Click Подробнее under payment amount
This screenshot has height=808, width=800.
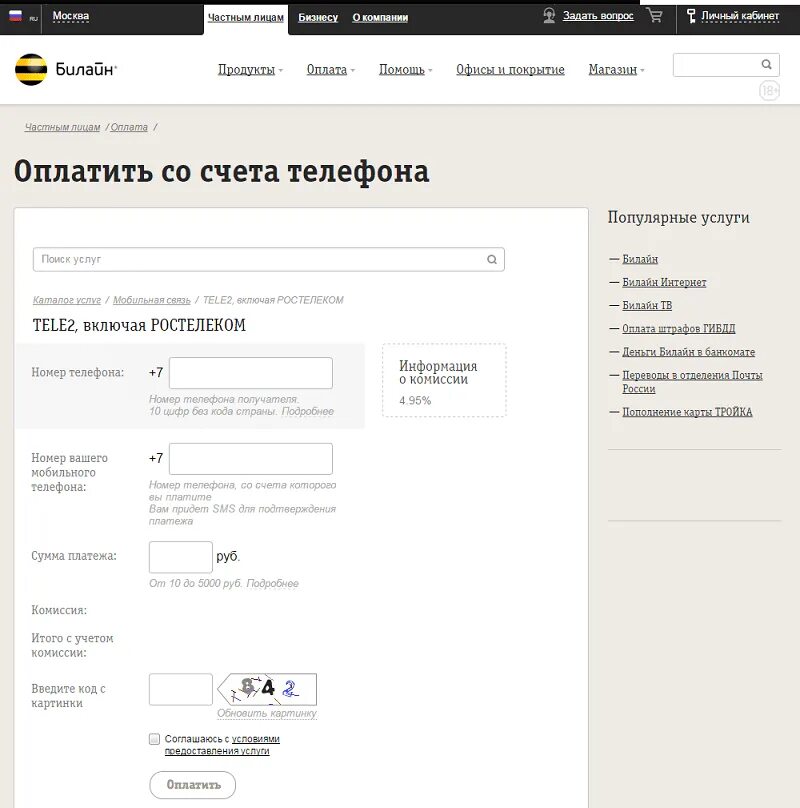click(x=273, y=583)
